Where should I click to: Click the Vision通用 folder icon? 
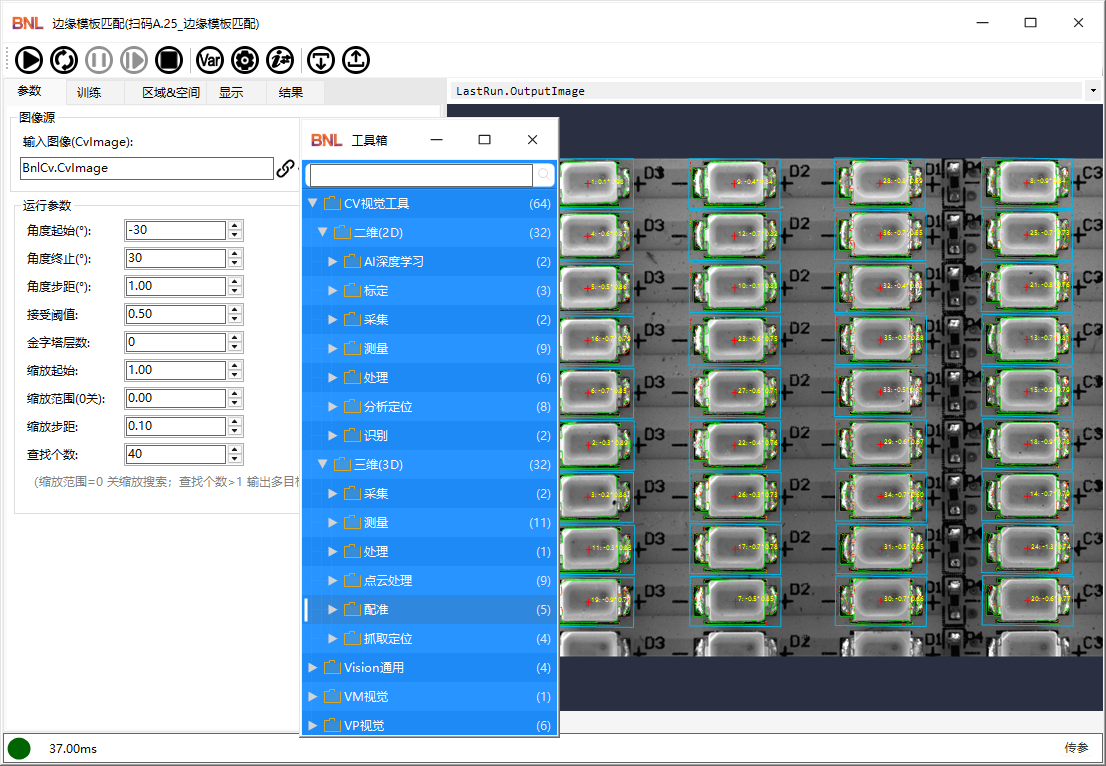click(x=332, y=667)
